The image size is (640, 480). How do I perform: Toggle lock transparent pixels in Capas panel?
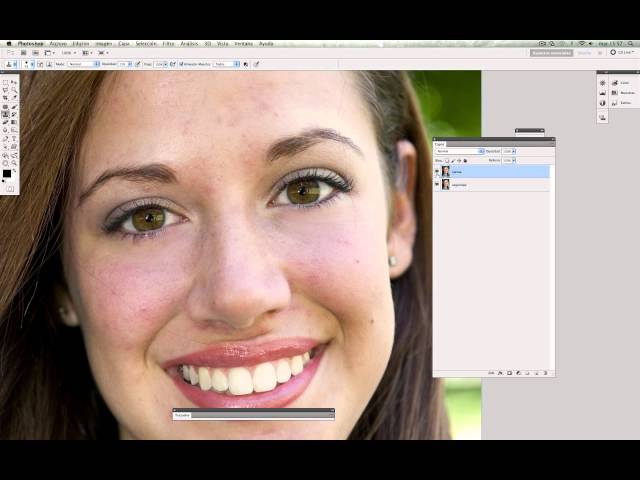click(x=447, y=161)
